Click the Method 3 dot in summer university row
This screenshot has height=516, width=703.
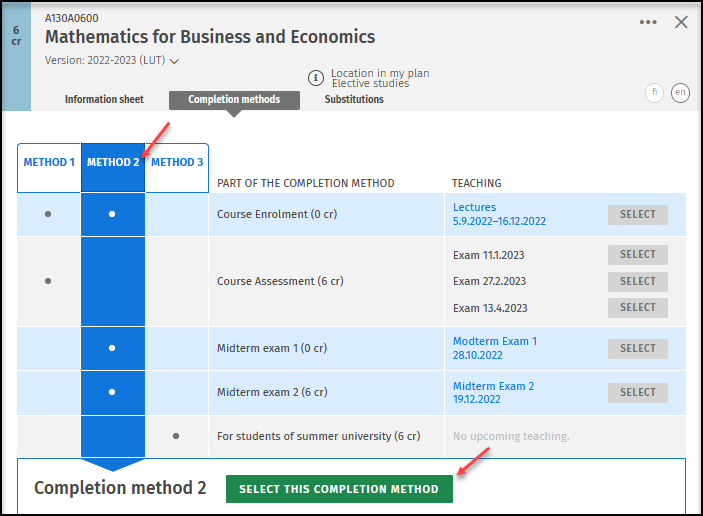pyautogui.click(x=176, y=436)
